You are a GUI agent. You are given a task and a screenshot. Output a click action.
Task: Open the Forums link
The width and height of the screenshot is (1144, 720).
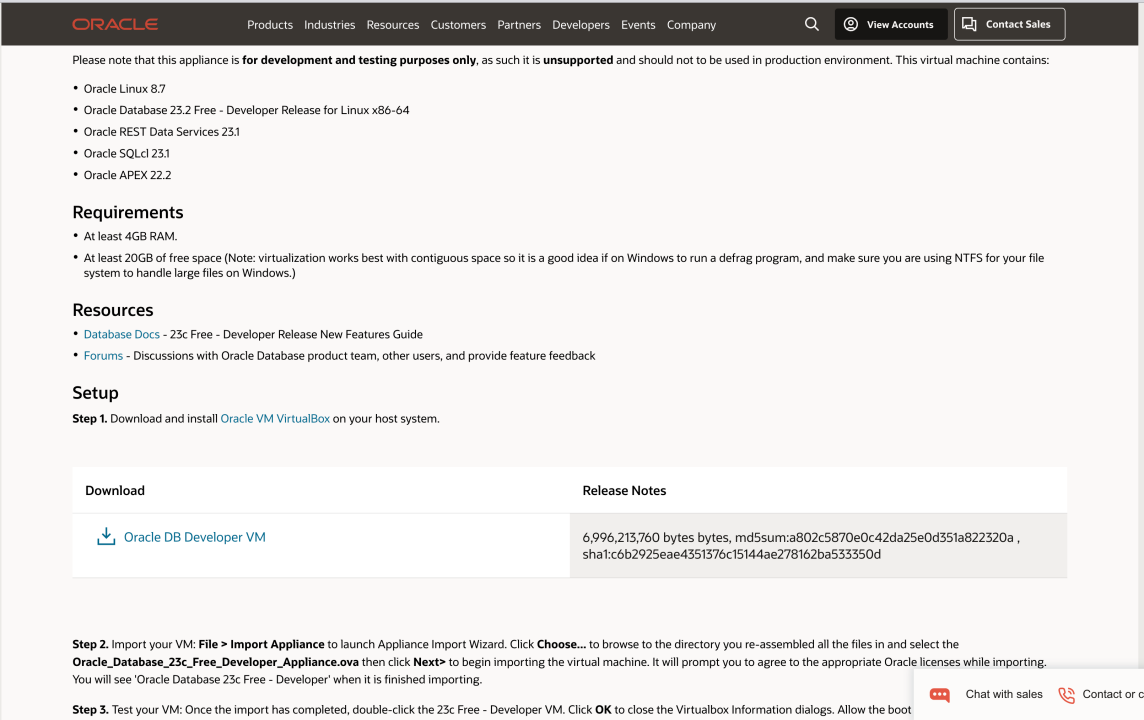pos(104,356)
